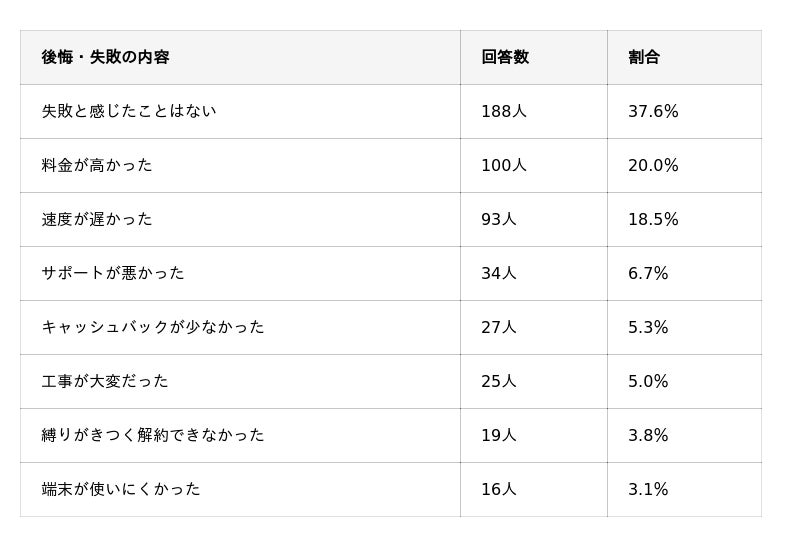Screen dimensions: 800x547
Task: Click the 37.6% percentage cell
Action: click(x=653, y=112)
